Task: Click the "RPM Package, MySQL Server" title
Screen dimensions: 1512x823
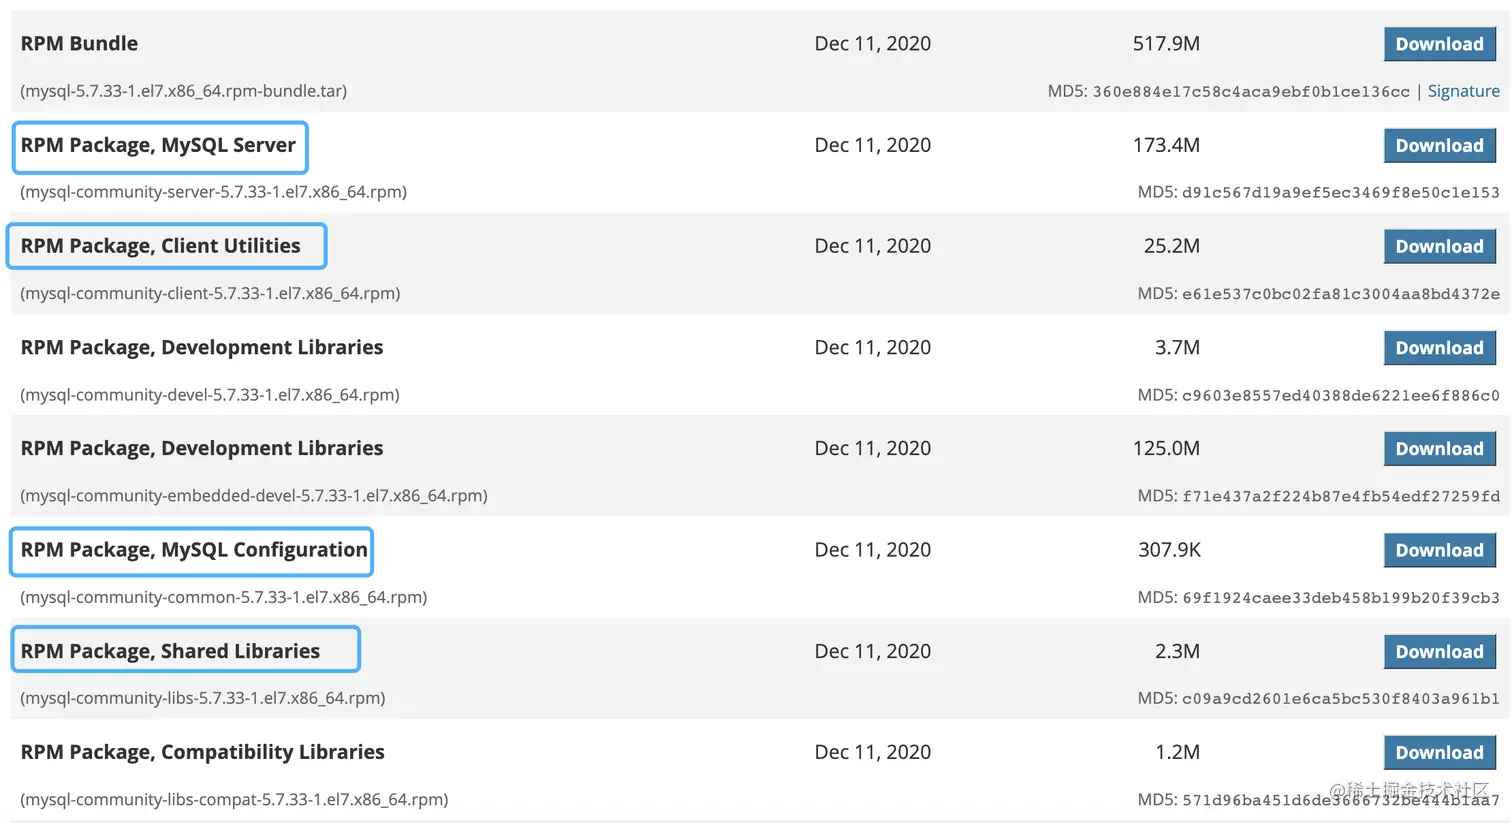Action: tap(158, 145)
